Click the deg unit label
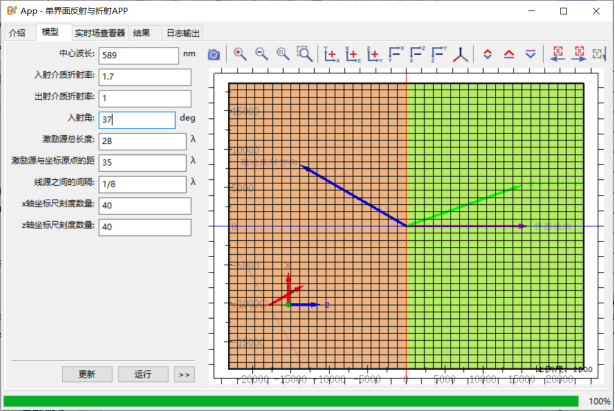 tap(187, 118)
